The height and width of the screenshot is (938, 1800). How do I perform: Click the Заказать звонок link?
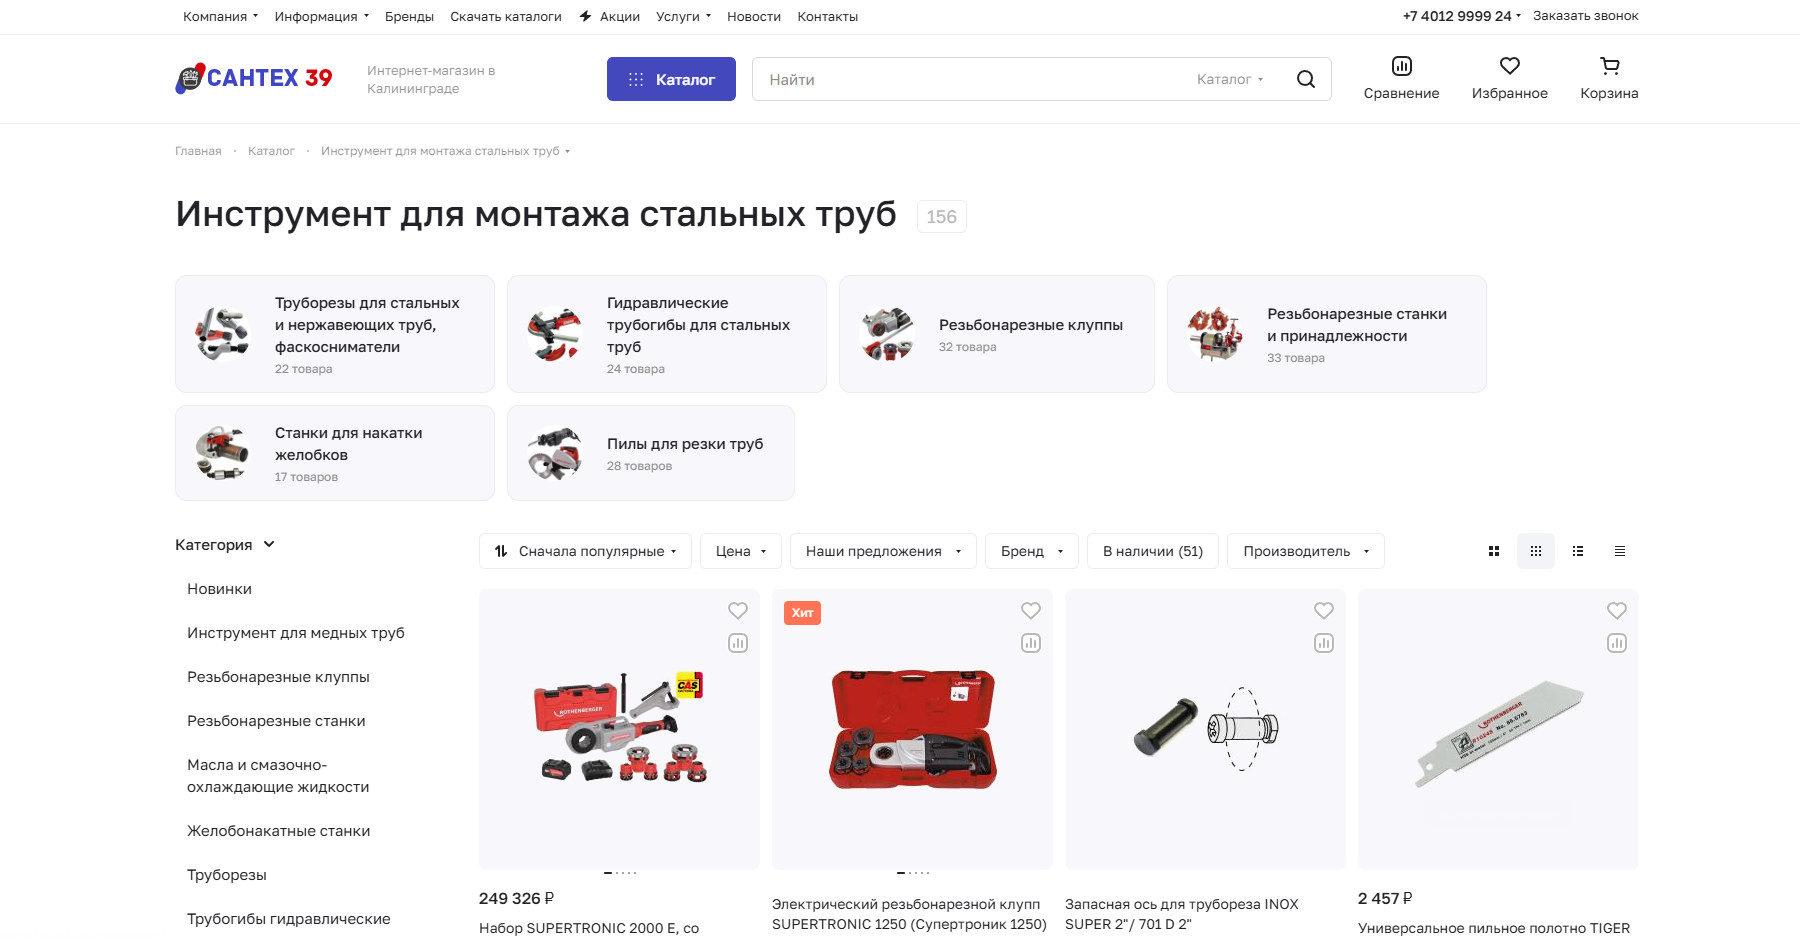click(1585, 16)
